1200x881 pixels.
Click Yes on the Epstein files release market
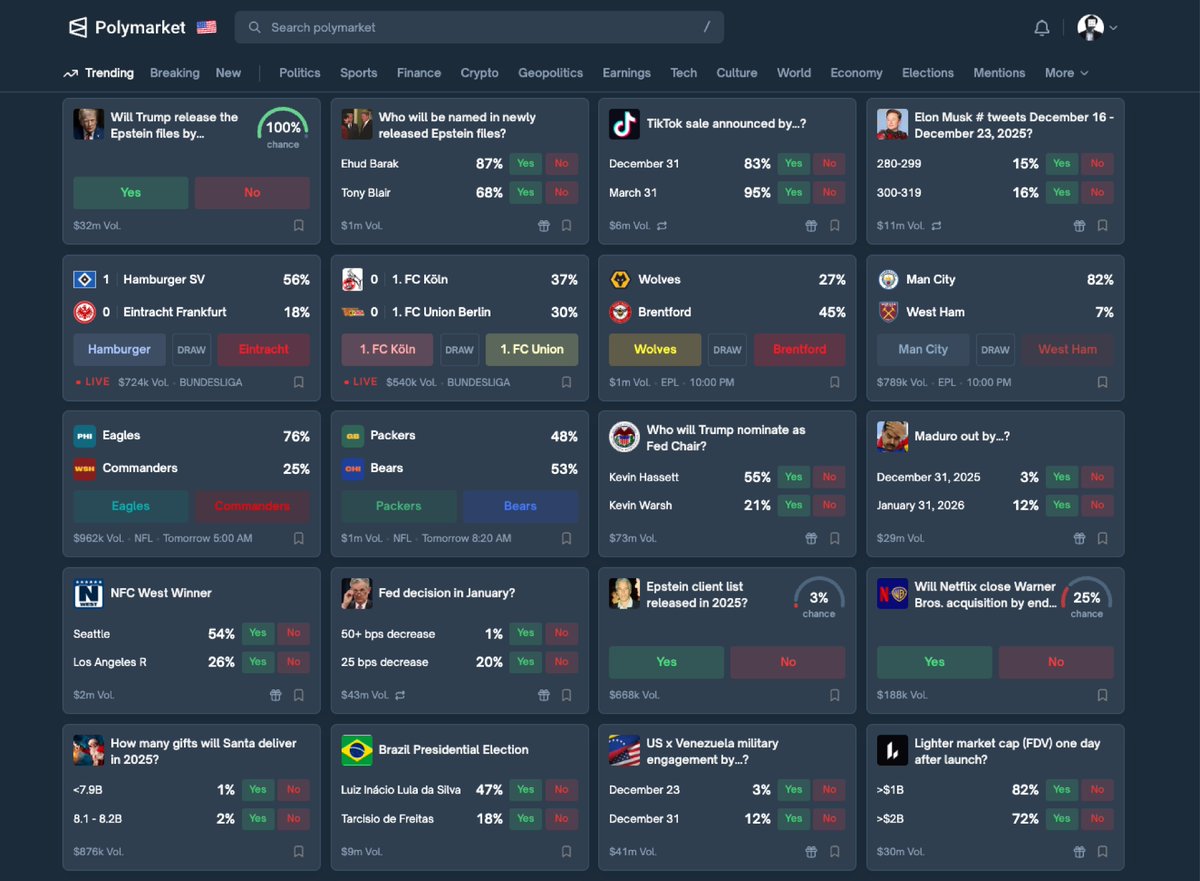[130, 191]
